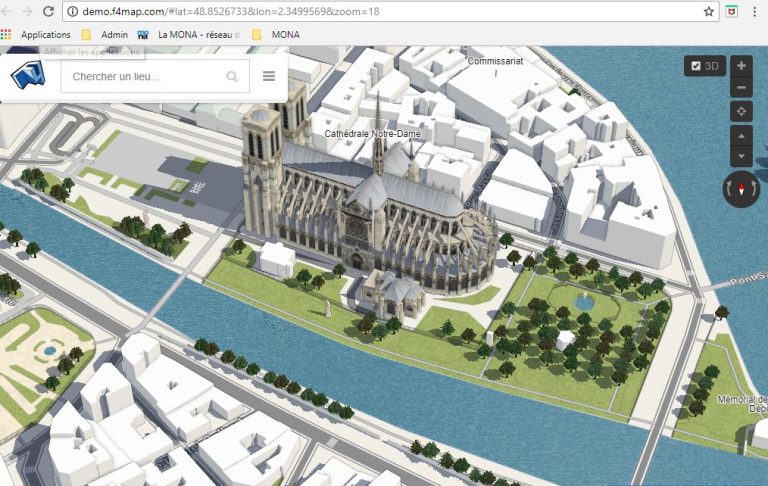This screenshot has width=768, height=486.
Task: Open the MONA bookmarks folder
Action: (276, 34)
